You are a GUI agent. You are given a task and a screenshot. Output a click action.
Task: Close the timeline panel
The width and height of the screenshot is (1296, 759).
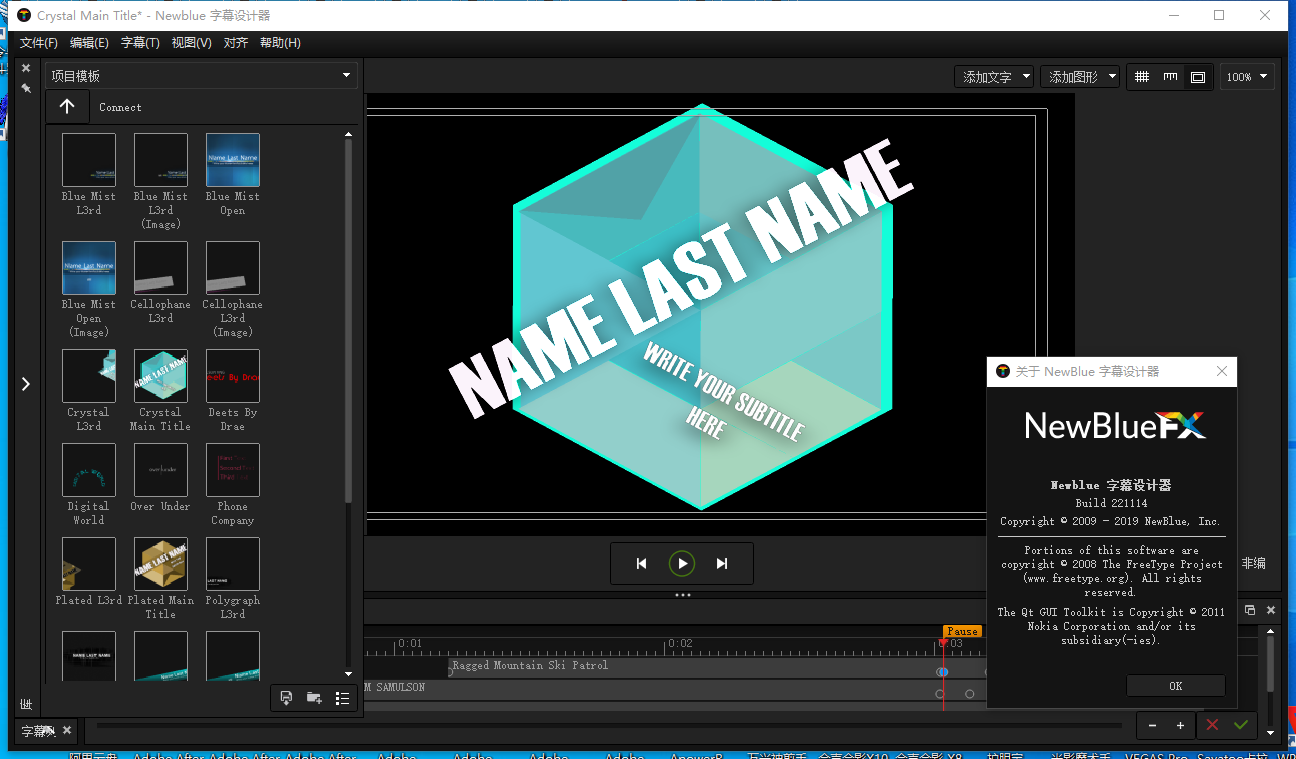tap(1271, 610)
